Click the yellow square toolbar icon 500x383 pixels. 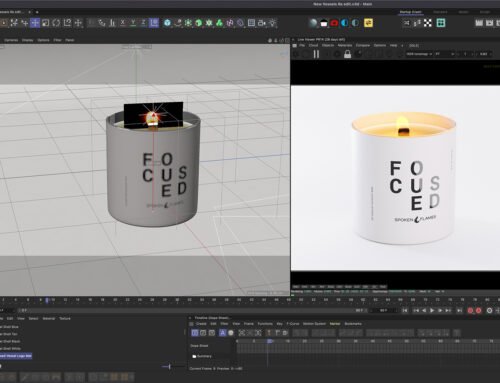point(368,23)
